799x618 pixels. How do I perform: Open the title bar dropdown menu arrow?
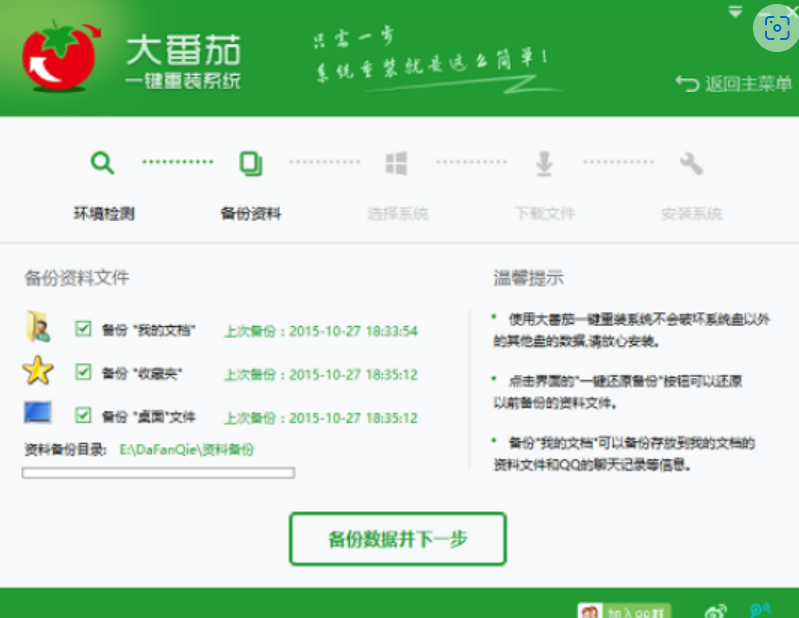click(735, 12)
